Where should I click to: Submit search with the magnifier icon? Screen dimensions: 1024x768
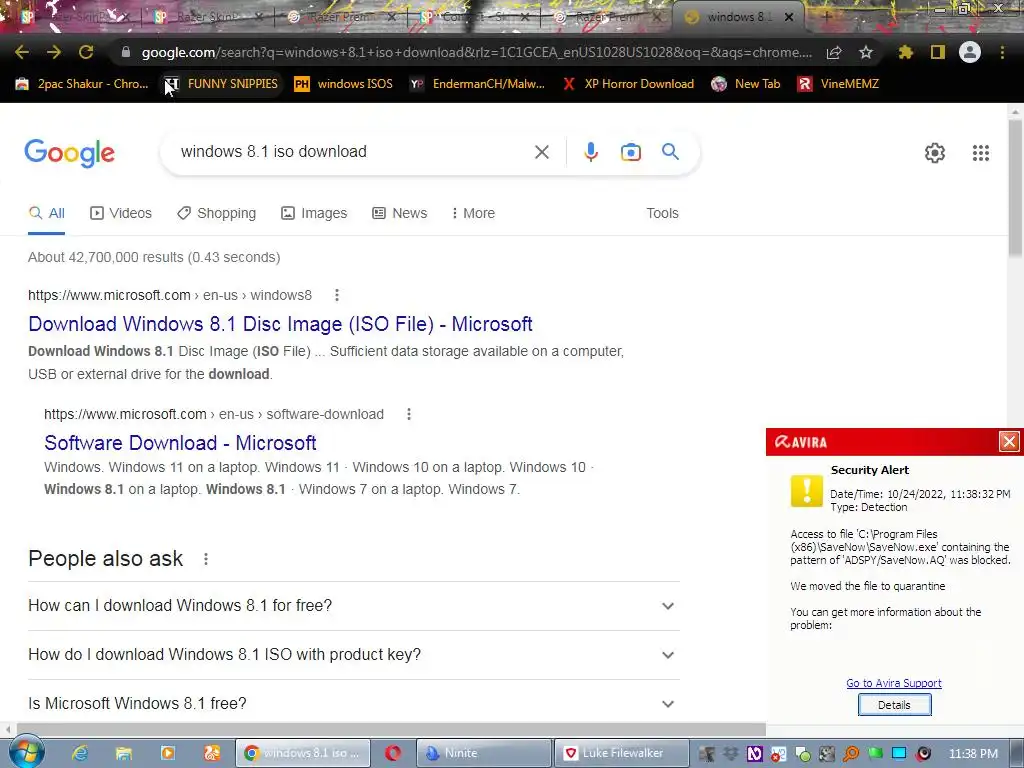click(670, 152)
